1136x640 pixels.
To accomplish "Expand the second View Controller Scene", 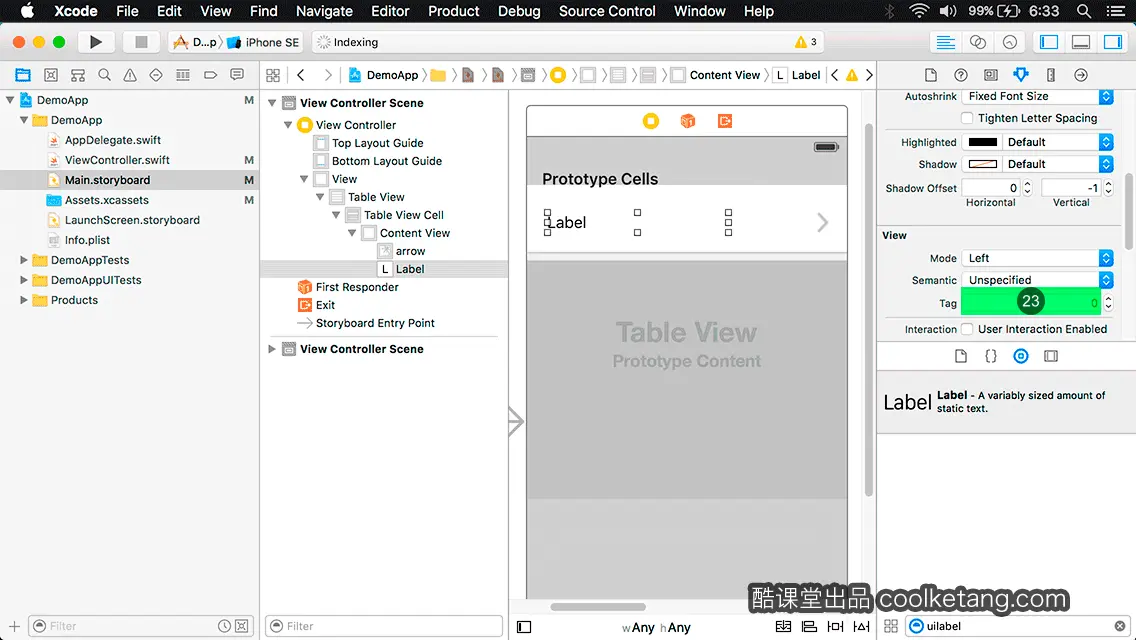I will [272, 349].
